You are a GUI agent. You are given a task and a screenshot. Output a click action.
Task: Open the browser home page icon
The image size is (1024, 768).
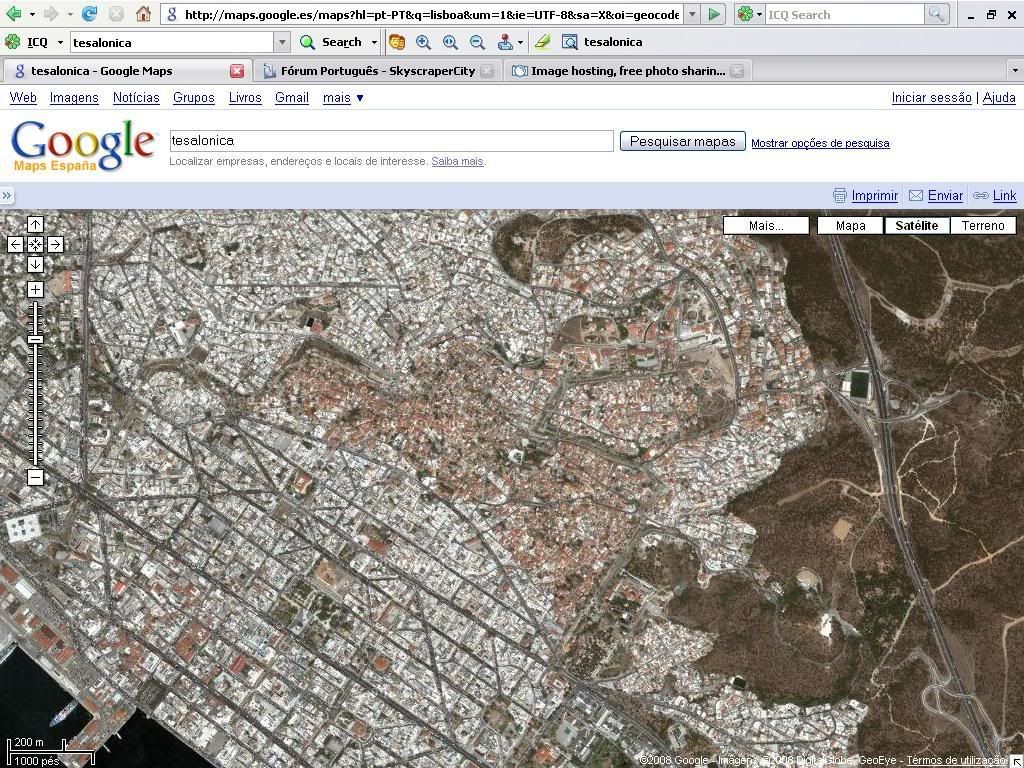coord(143,14)
